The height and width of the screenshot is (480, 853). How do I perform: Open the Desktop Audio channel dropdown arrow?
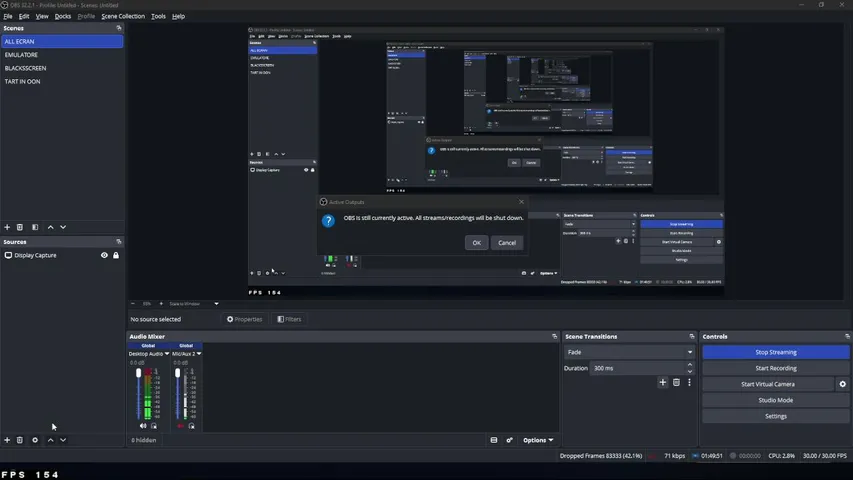click(166, 354)
